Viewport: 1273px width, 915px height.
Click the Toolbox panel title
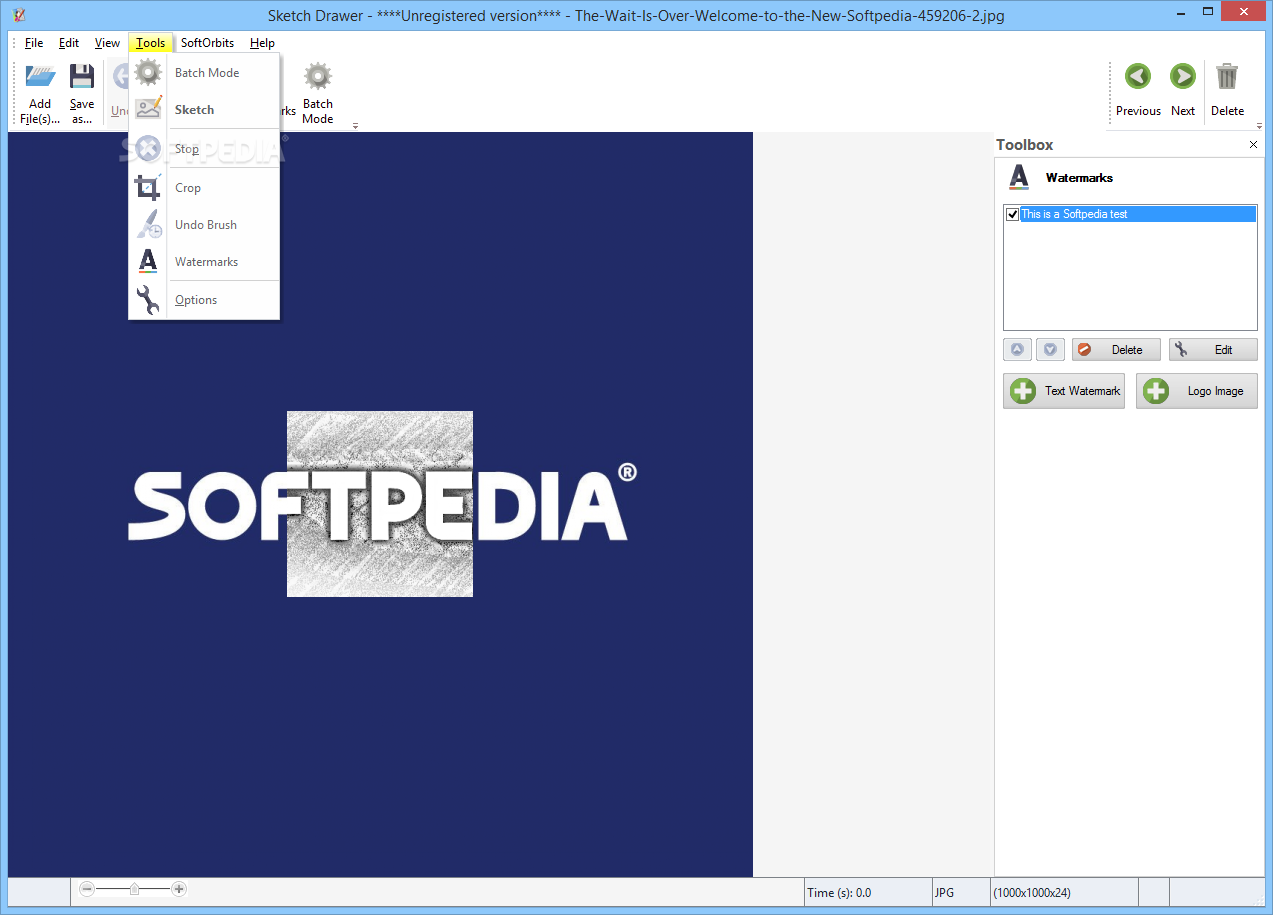(1025, 145)
